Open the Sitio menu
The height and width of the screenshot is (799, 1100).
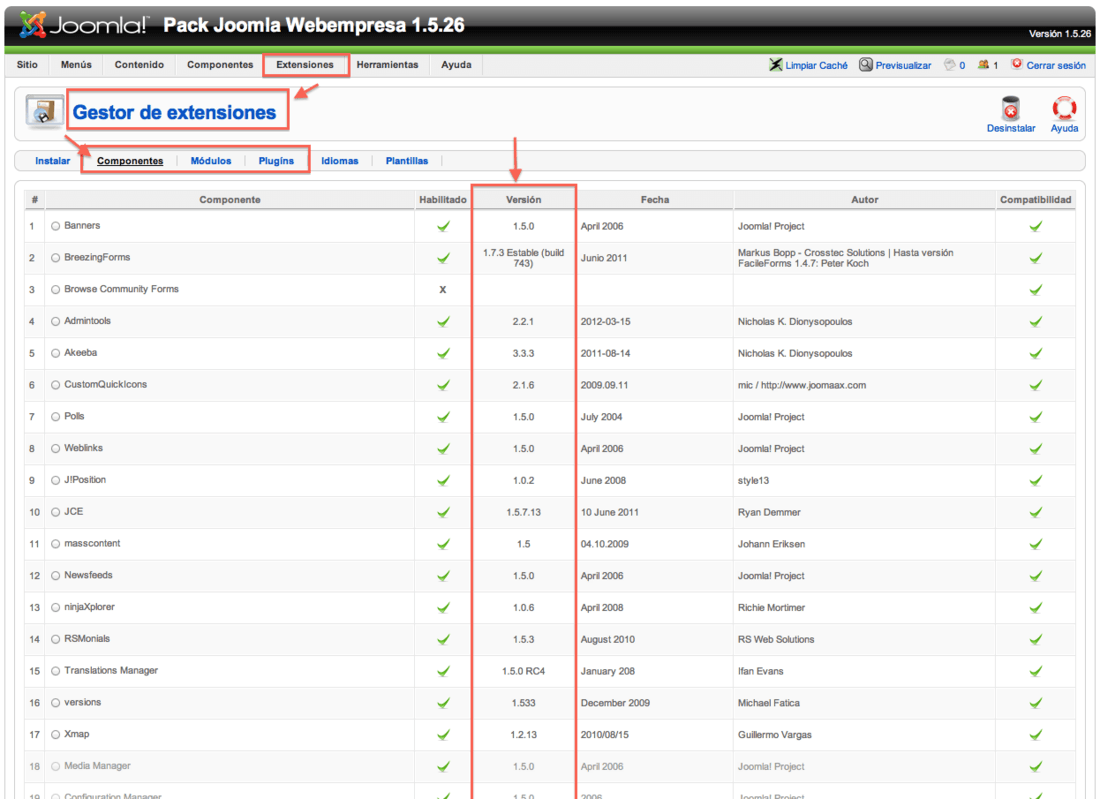[x=27, y=65]
